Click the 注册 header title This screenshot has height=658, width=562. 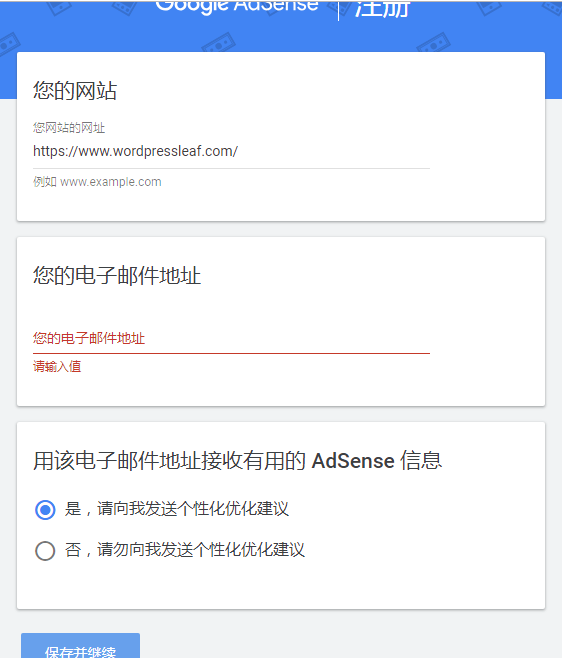(x=382, y=9)
